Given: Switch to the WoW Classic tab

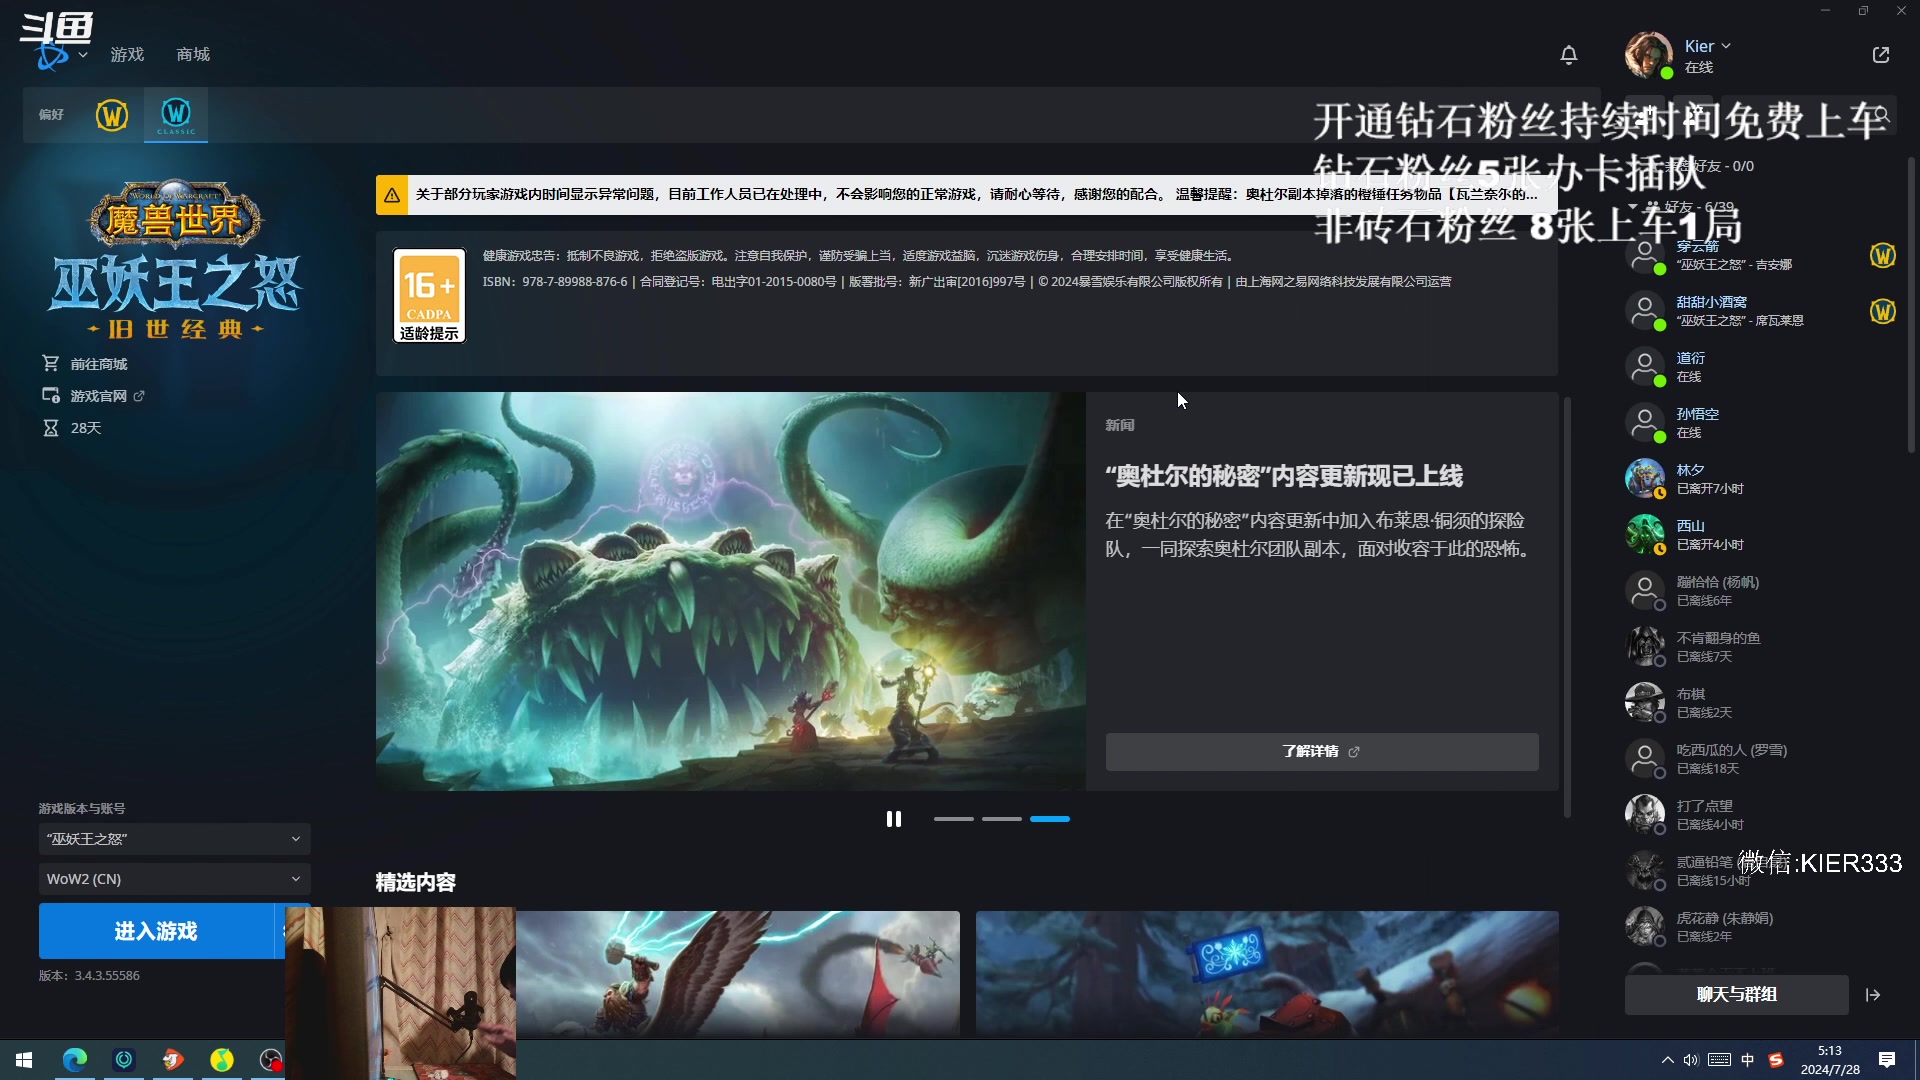Looking at the screenshot, I should pos(176,115).
